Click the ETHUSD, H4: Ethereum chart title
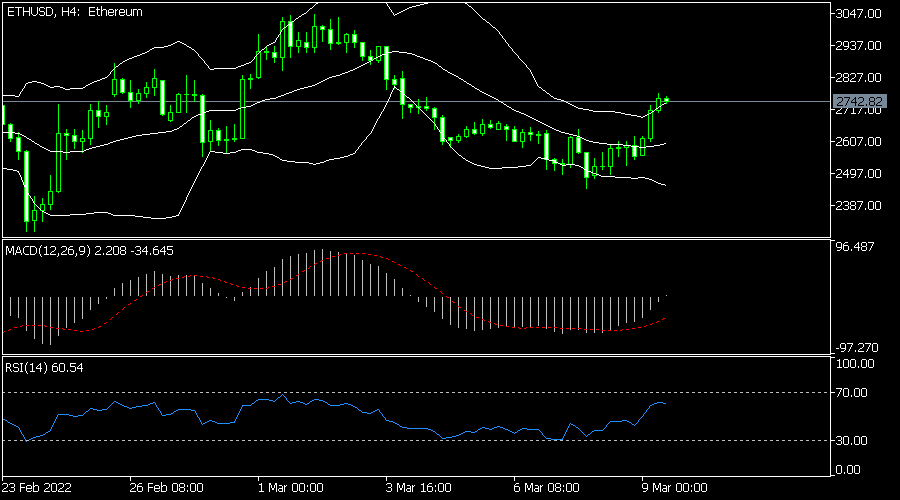The width and height of the screenshot is (900, 500). (x=75, y=11)
